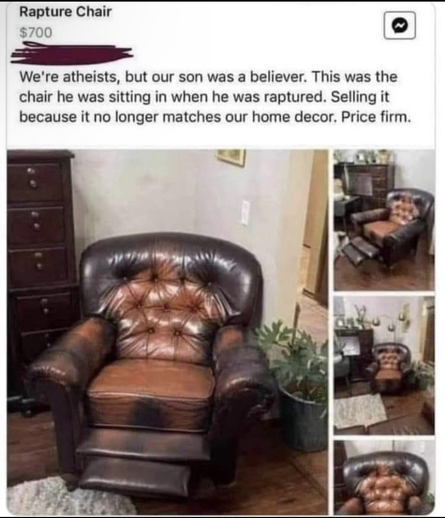View the bottom close-up chair back thumbnail
The image size is (445, 518).
click(x=384, y=477)
